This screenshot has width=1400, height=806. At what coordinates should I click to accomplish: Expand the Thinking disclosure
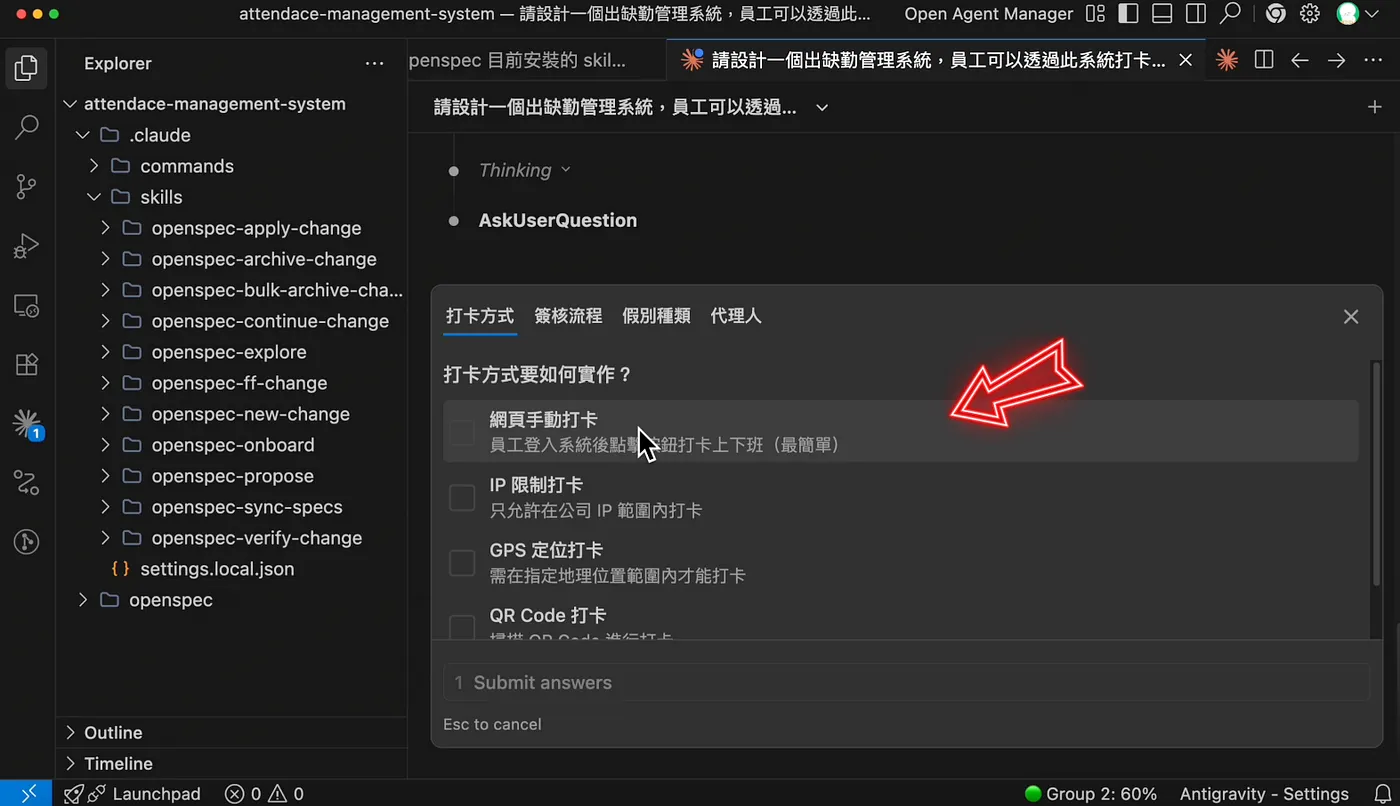pos(525,170)
